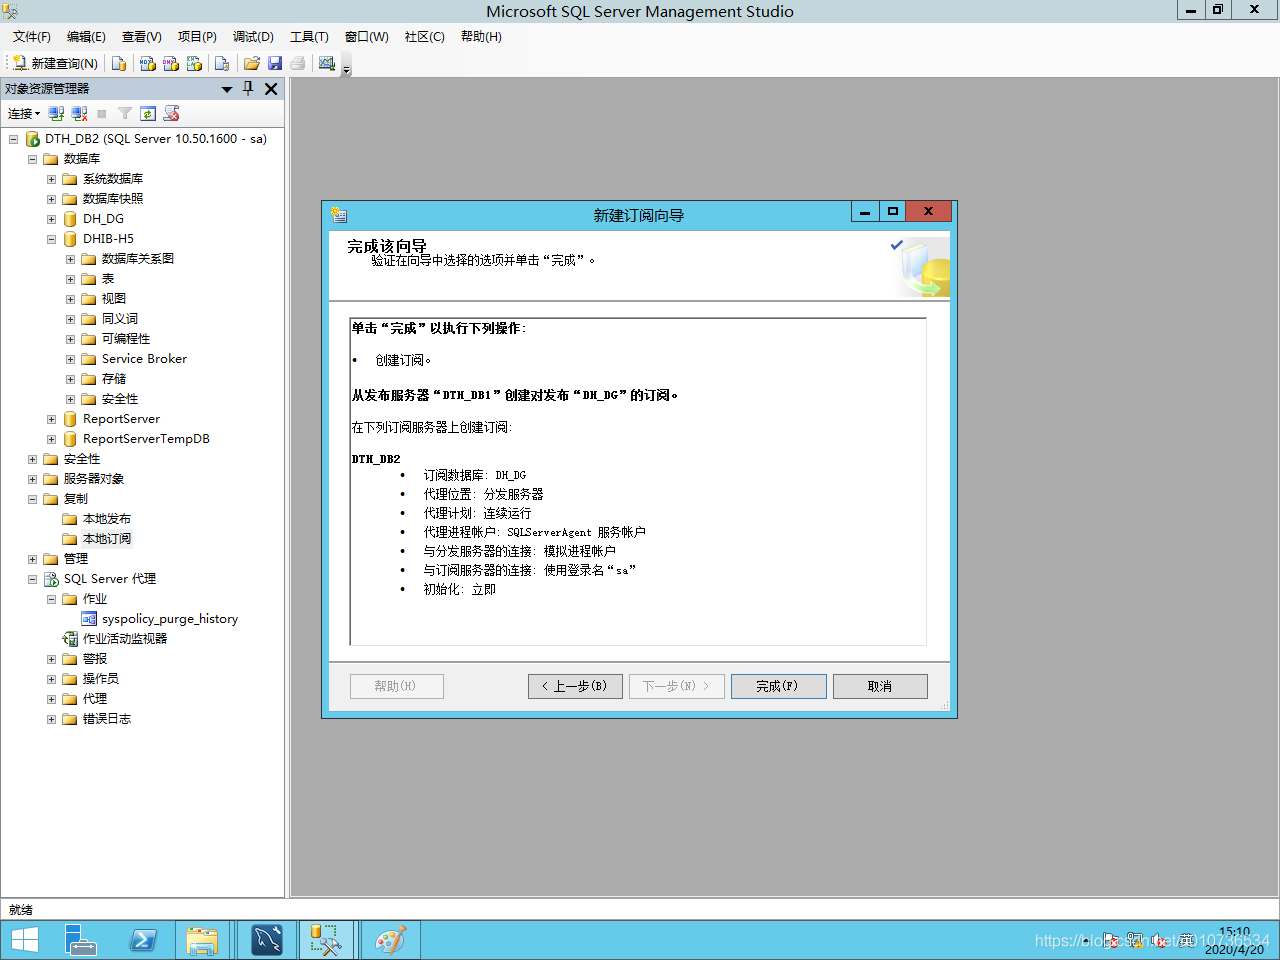Select the 数据库关系图 folder
Screen dimensions: 1280x960
(138, 259)
